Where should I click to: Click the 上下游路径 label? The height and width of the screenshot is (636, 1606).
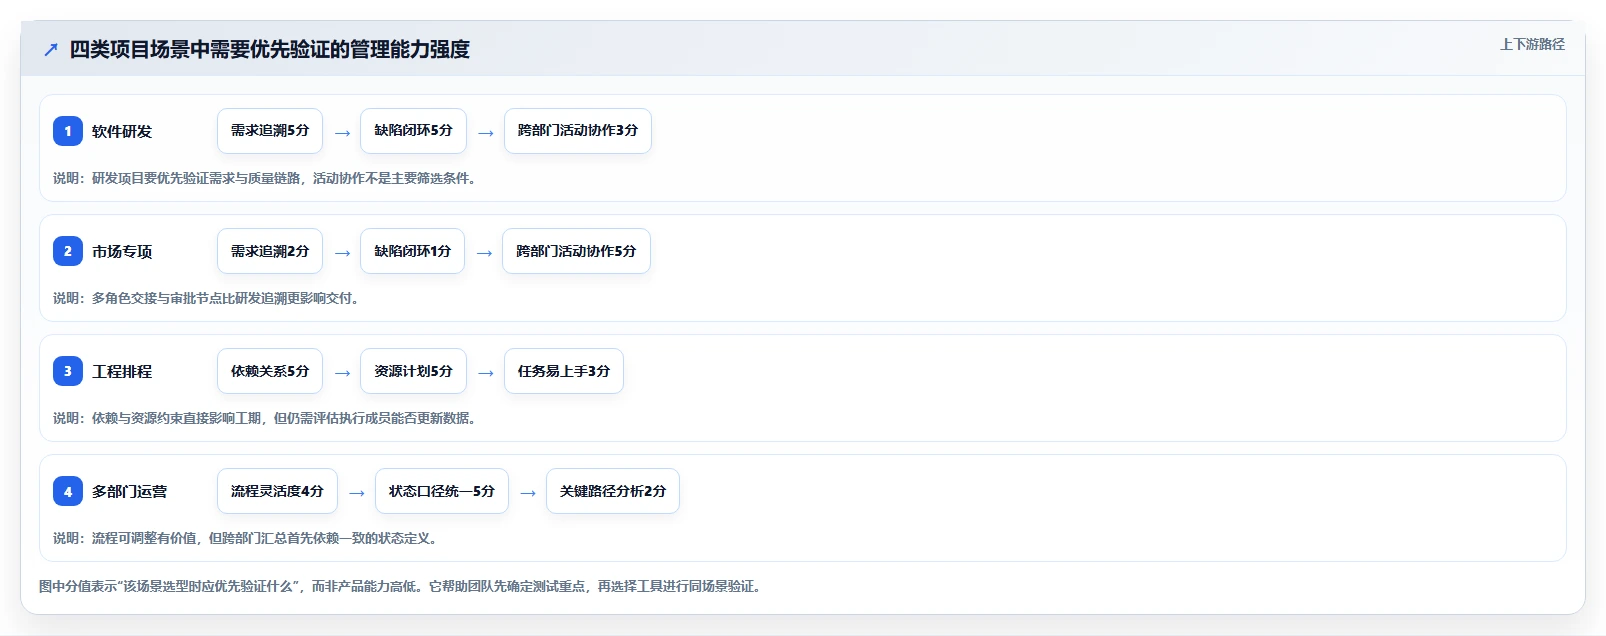coord(1532,44)
